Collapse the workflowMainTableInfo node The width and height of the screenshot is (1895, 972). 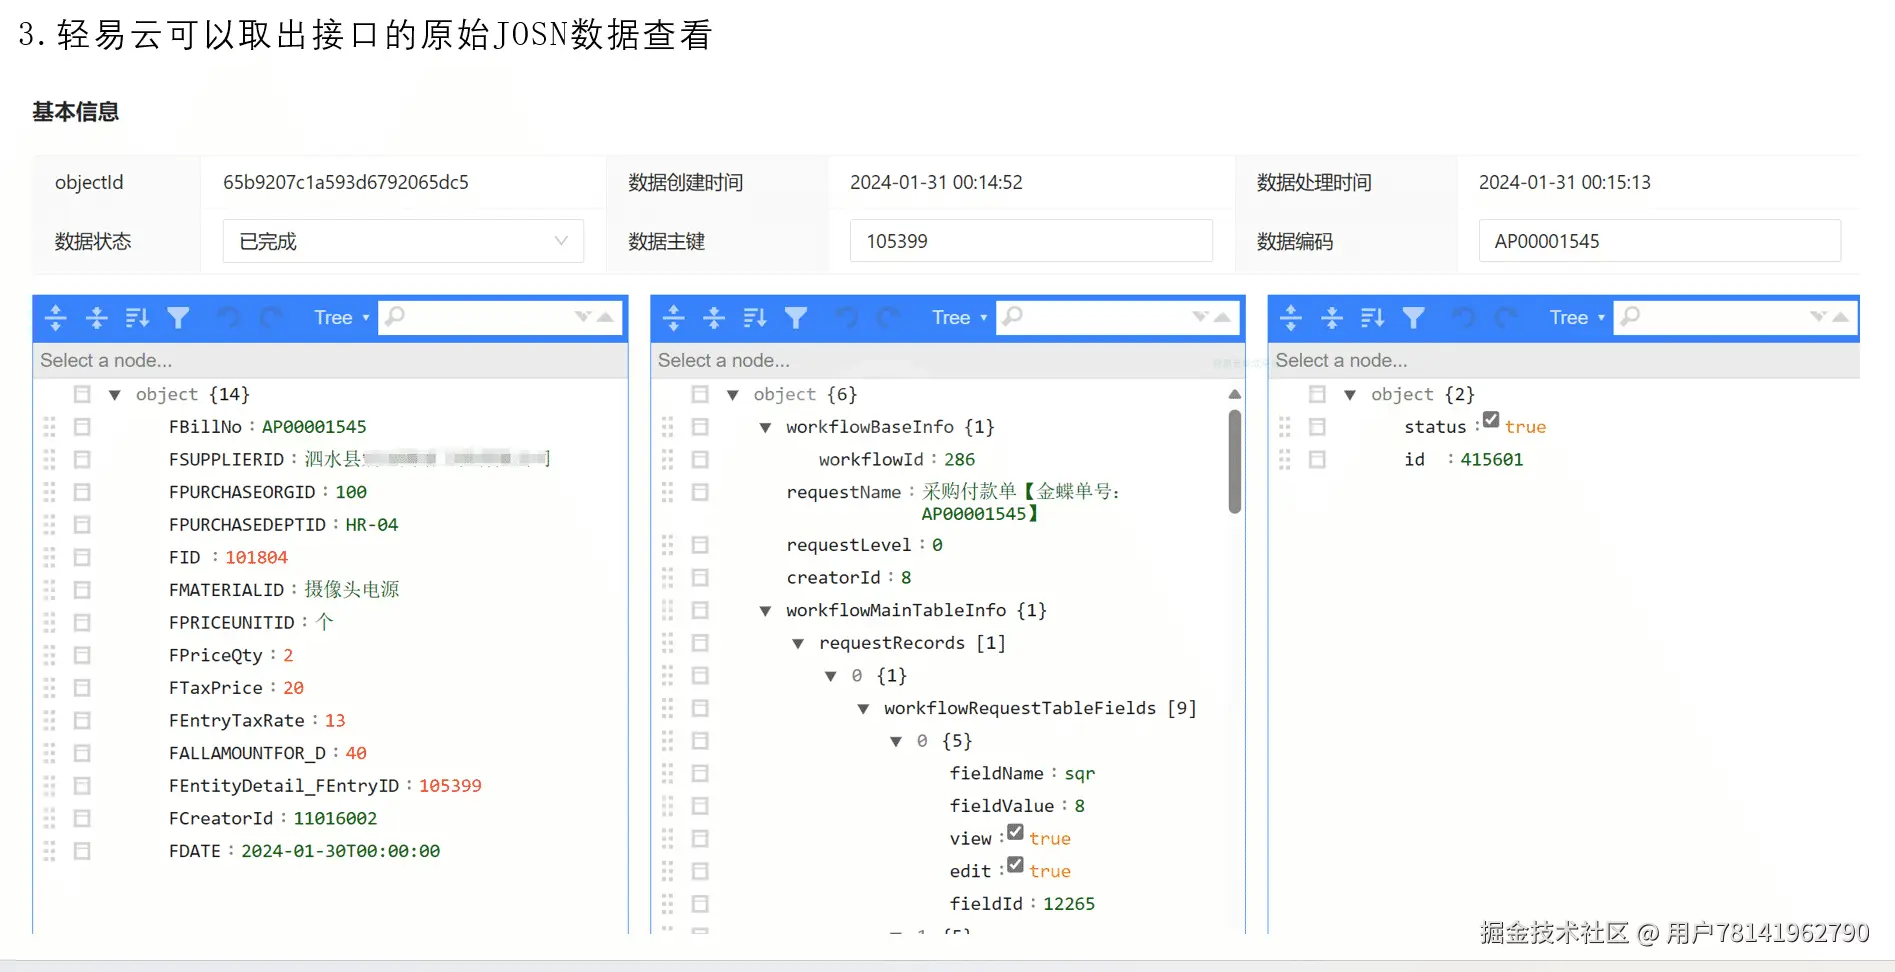pos(765,611)
